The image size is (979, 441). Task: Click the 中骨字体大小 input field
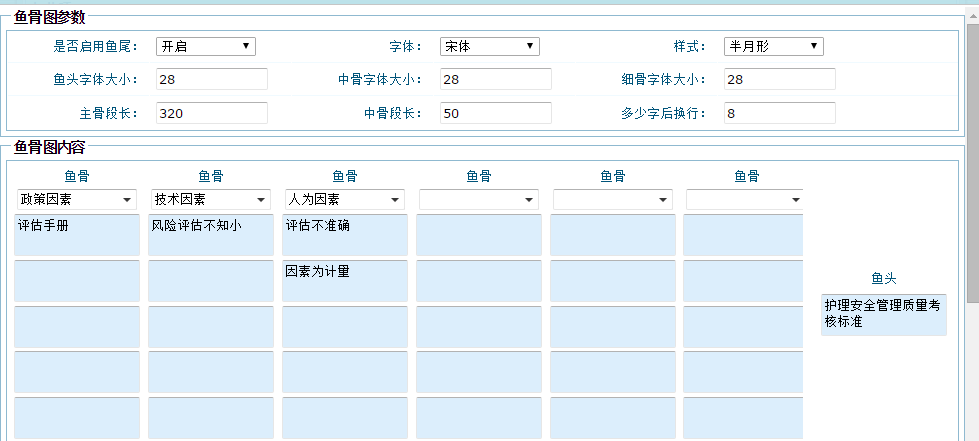[x=495, y=79]
